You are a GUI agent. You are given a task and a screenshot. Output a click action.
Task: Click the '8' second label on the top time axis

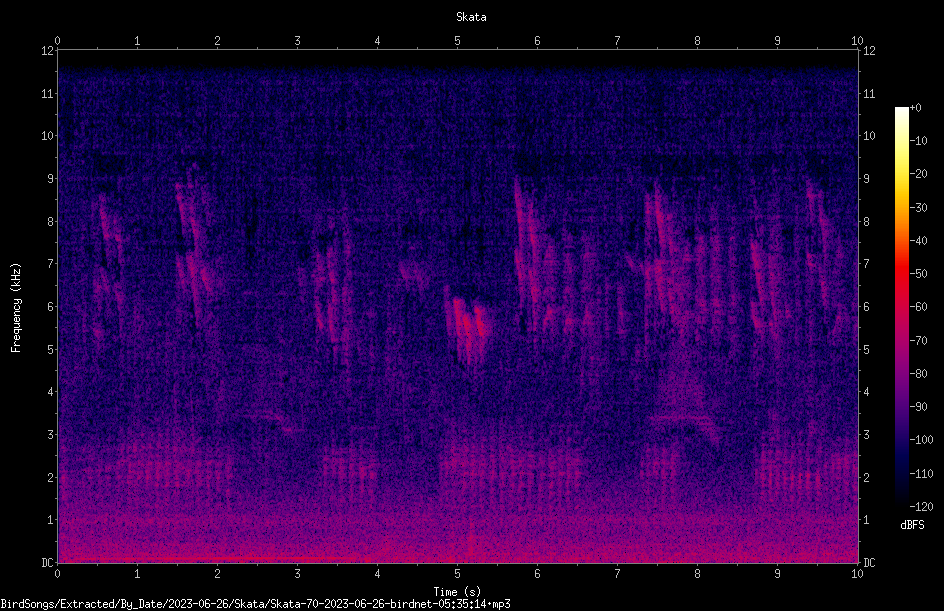point(697,40)
